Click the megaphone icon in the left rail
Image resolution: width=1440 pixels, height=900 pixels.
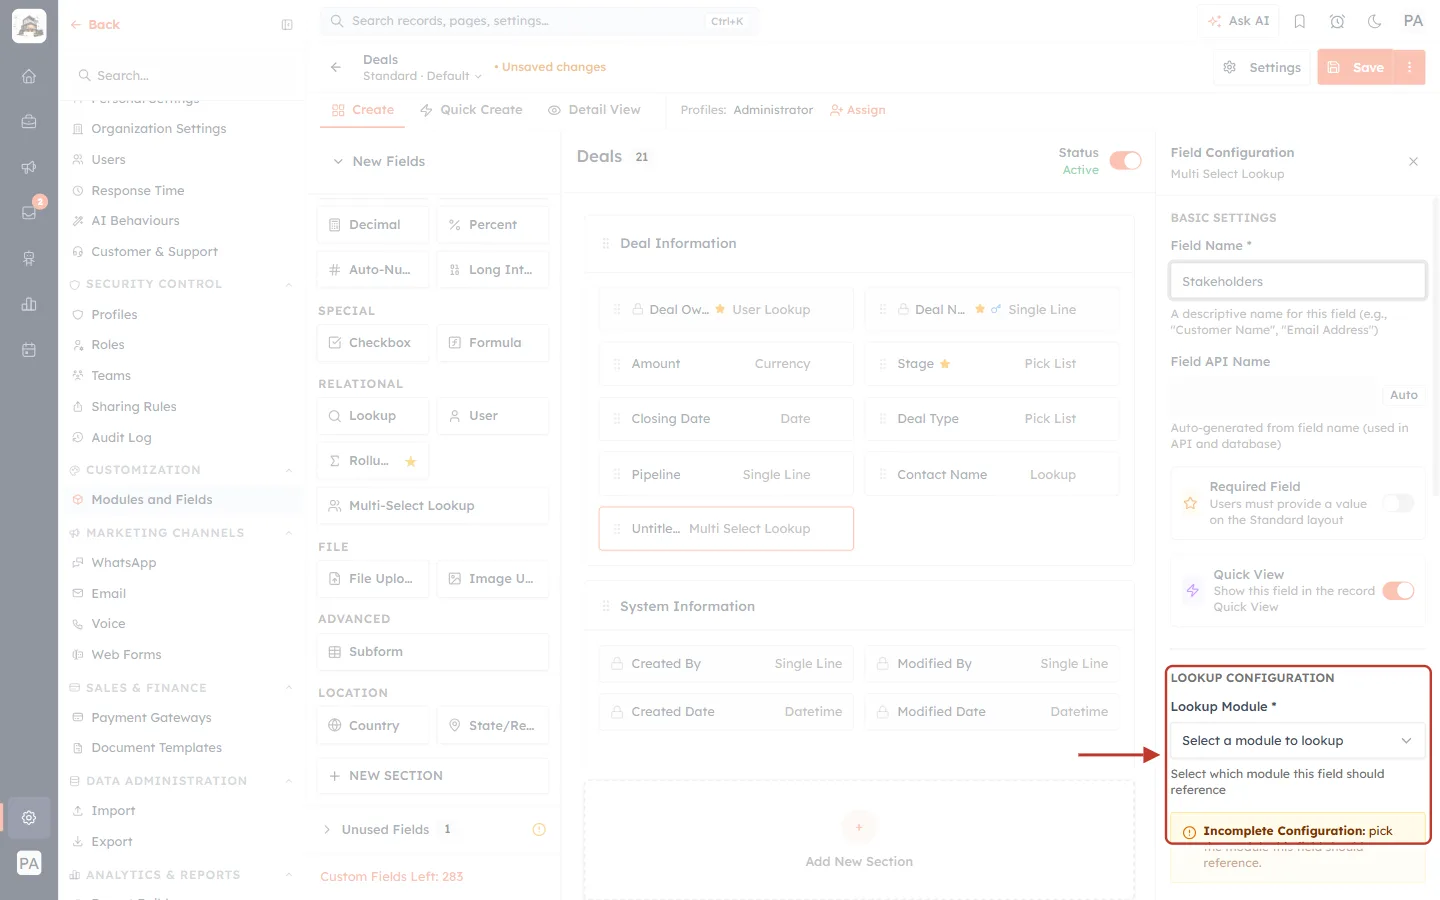(x=29, y=167)
